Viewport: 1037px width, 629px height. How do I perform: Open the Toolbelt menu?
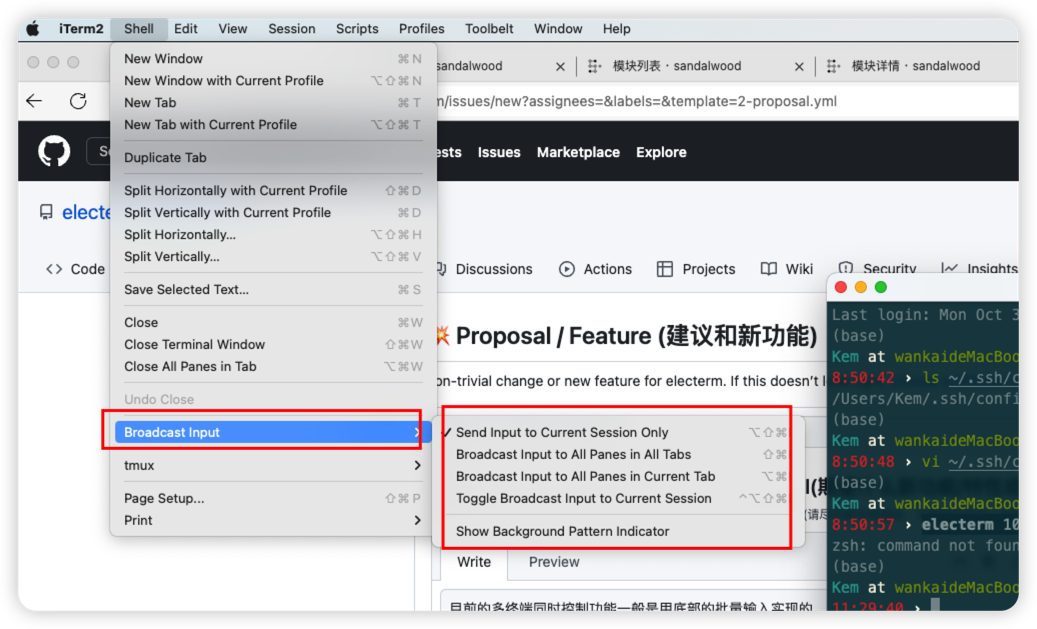click(x=489, y=28)
